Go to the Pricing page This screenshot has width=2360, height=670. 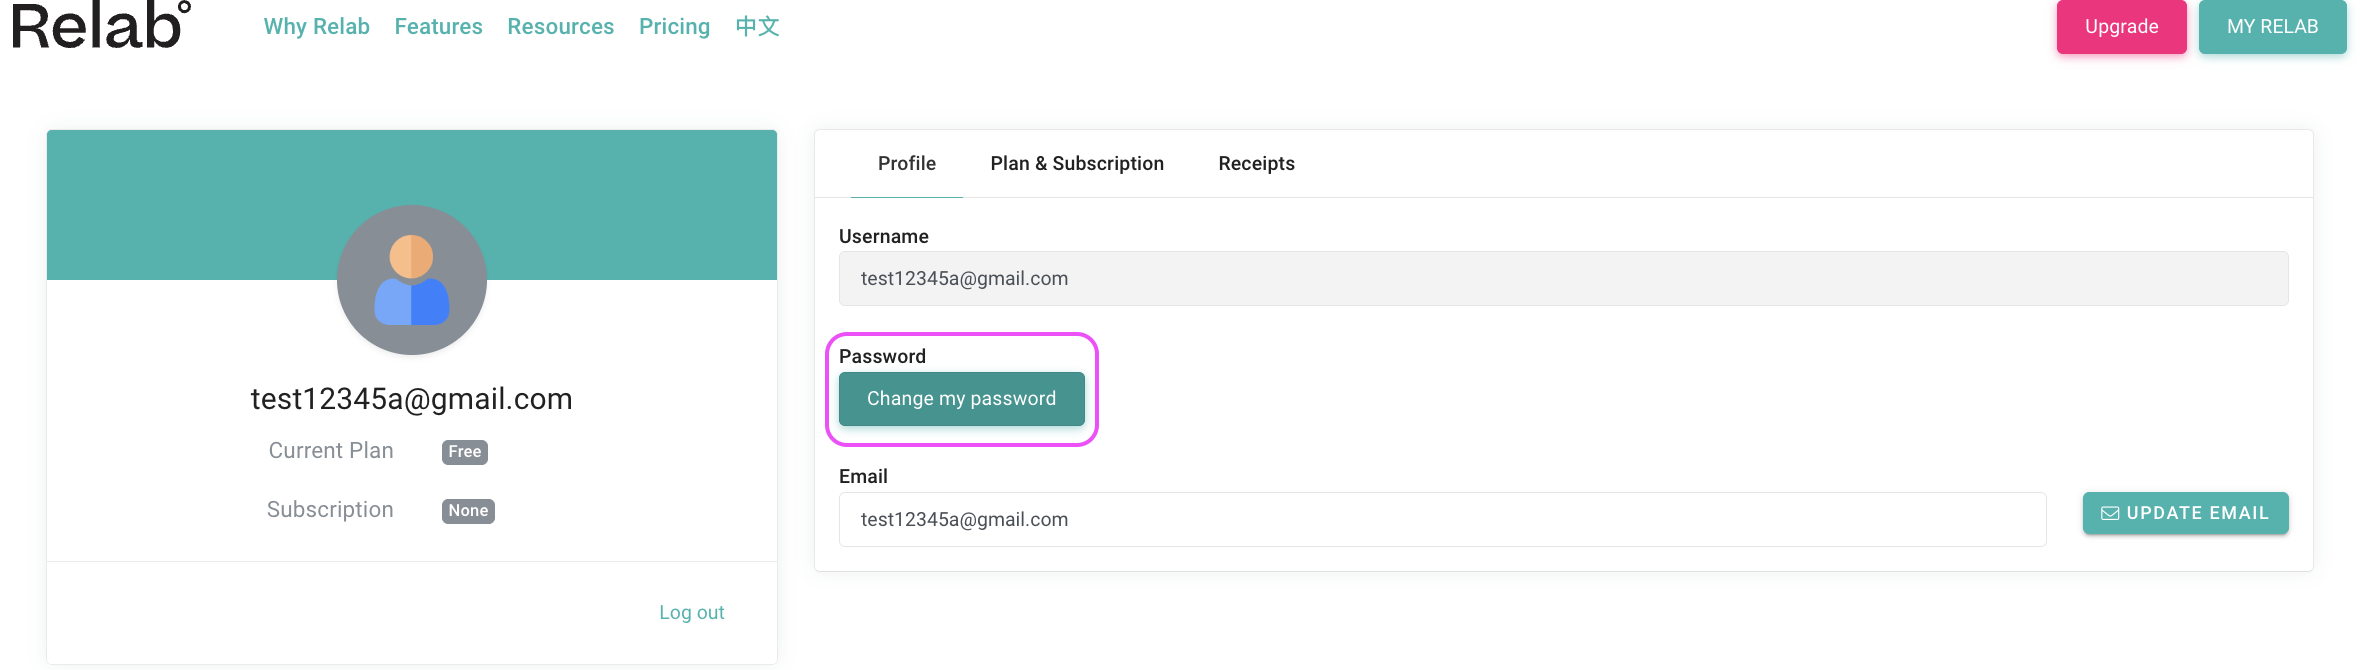pos(675,27)
